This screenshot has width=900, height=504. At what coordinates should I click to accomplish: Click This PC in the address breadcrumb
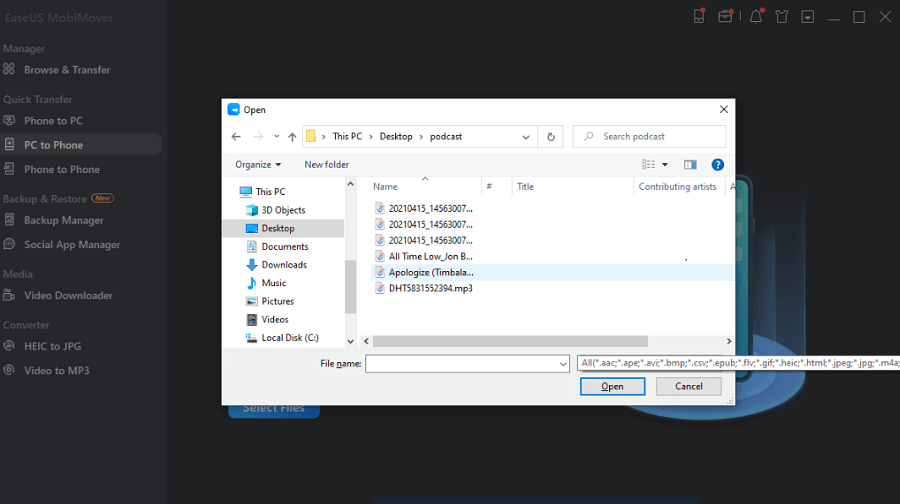click(x=347, y=137)
